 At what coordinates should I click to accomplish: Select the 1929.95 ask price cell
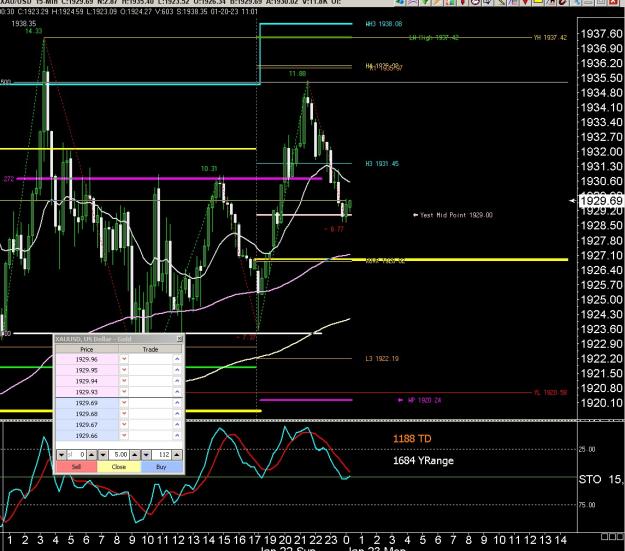pos(87,370)
